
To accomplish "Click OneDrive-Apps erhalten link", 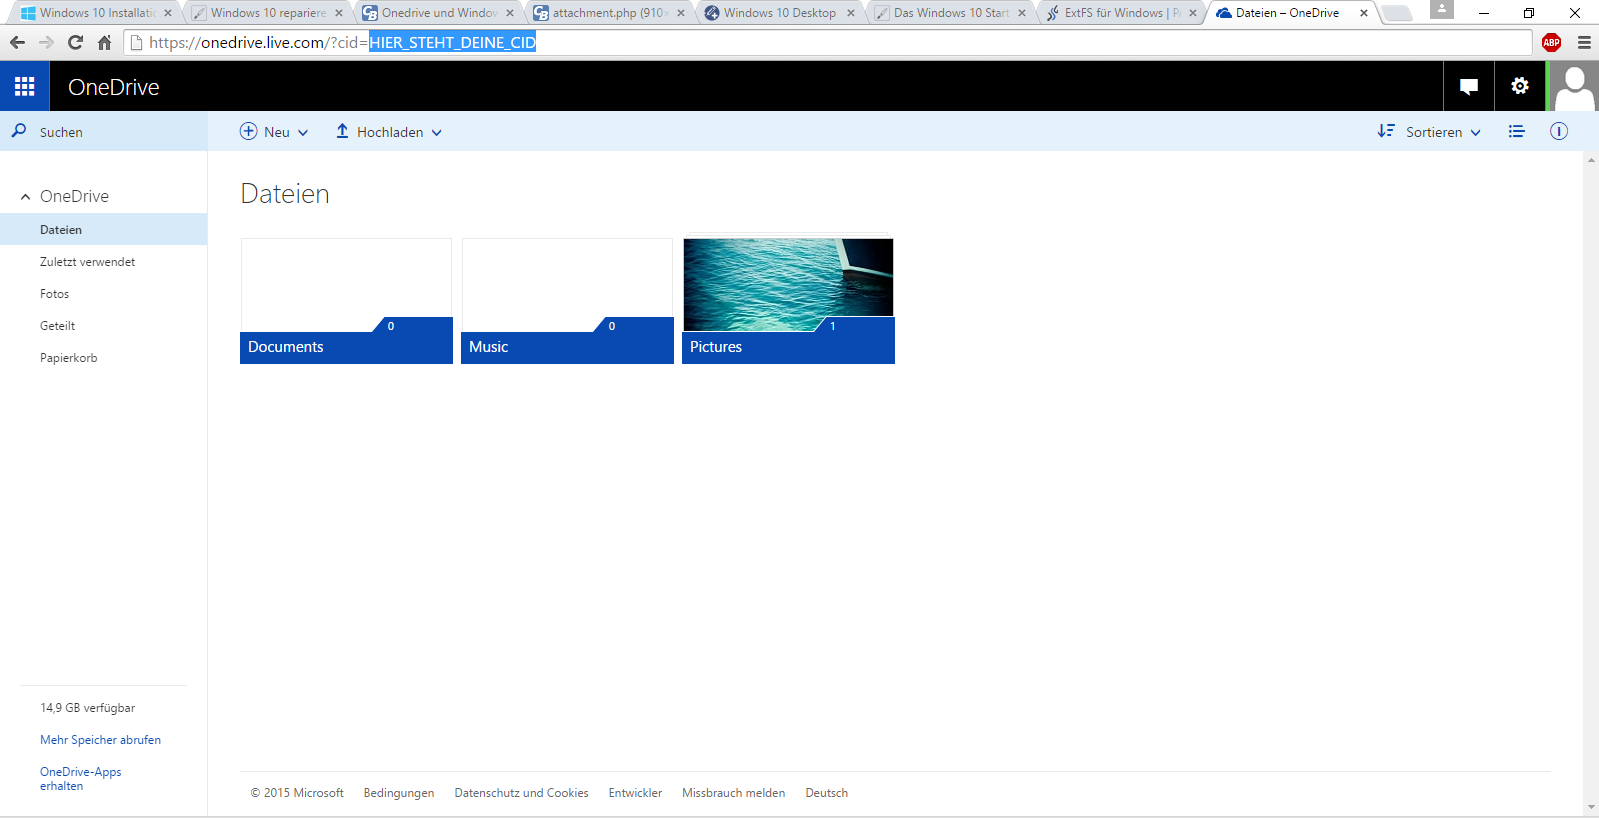I will click(x=80, y=779).
